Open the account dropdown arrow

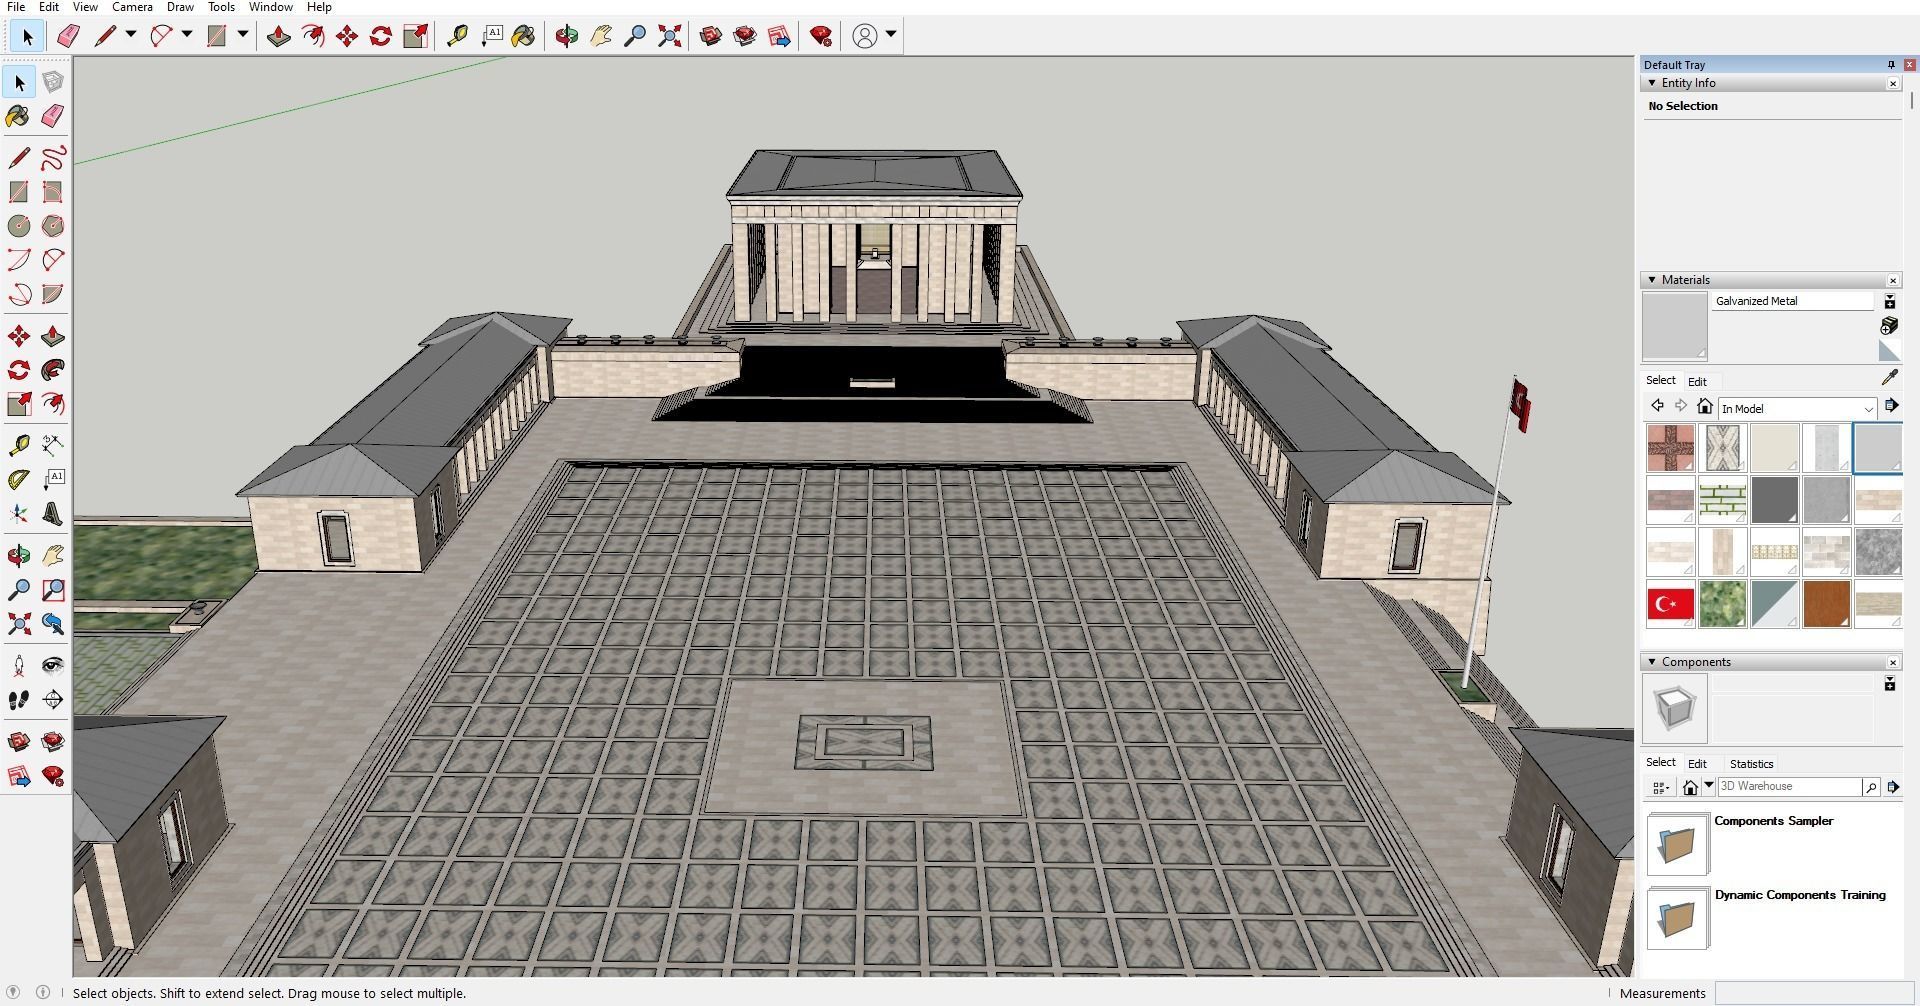(891, 34)
